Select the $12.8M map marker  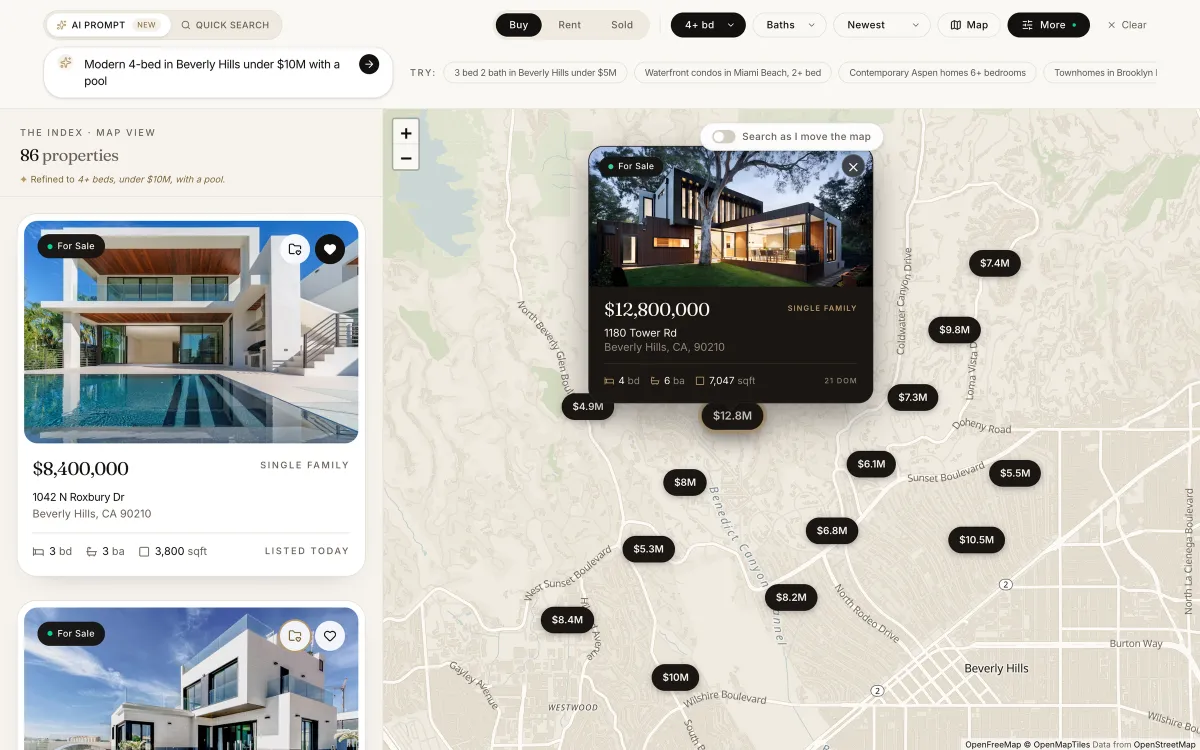[x=732, y=416]
